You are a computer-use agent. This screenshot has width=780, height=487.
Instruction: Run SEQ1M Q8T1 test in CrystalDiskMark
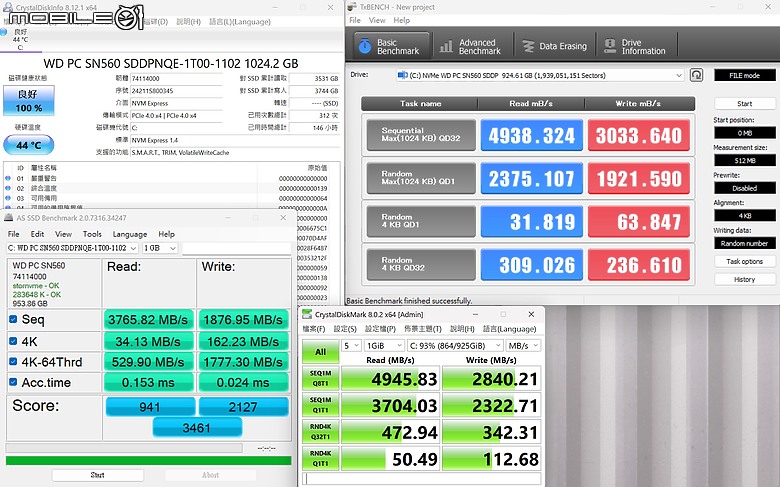click(320, 379)
